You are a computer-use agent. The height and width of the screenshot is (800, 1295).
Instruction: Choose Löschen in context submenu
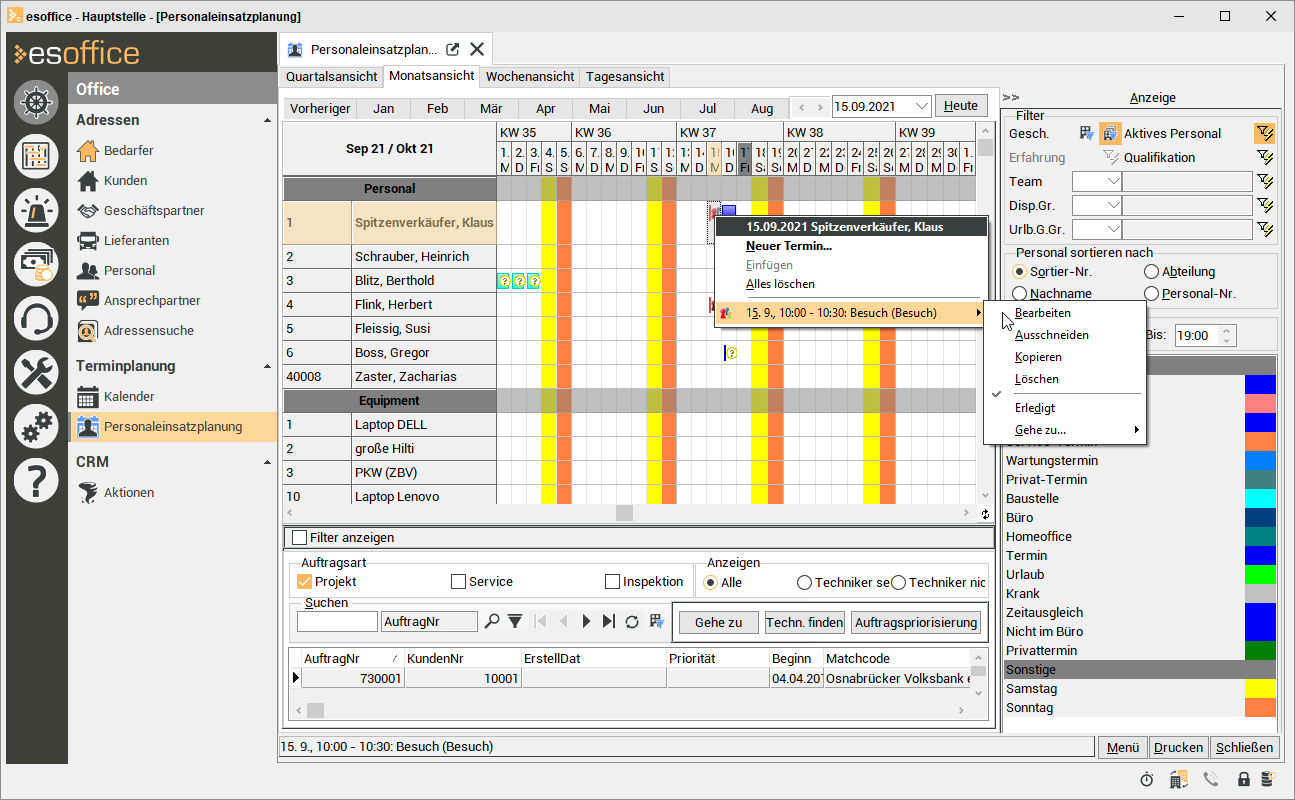(x=1065, y=379)
